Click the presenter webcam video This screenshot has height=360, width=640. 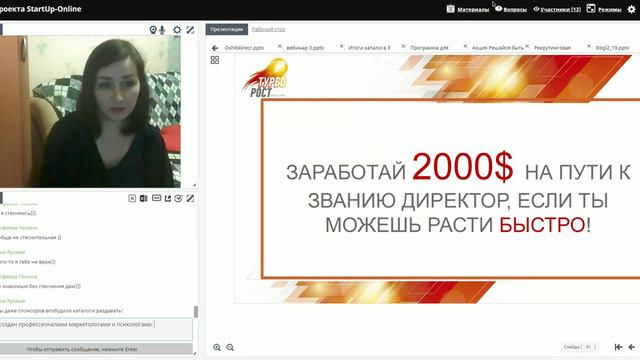90,111
